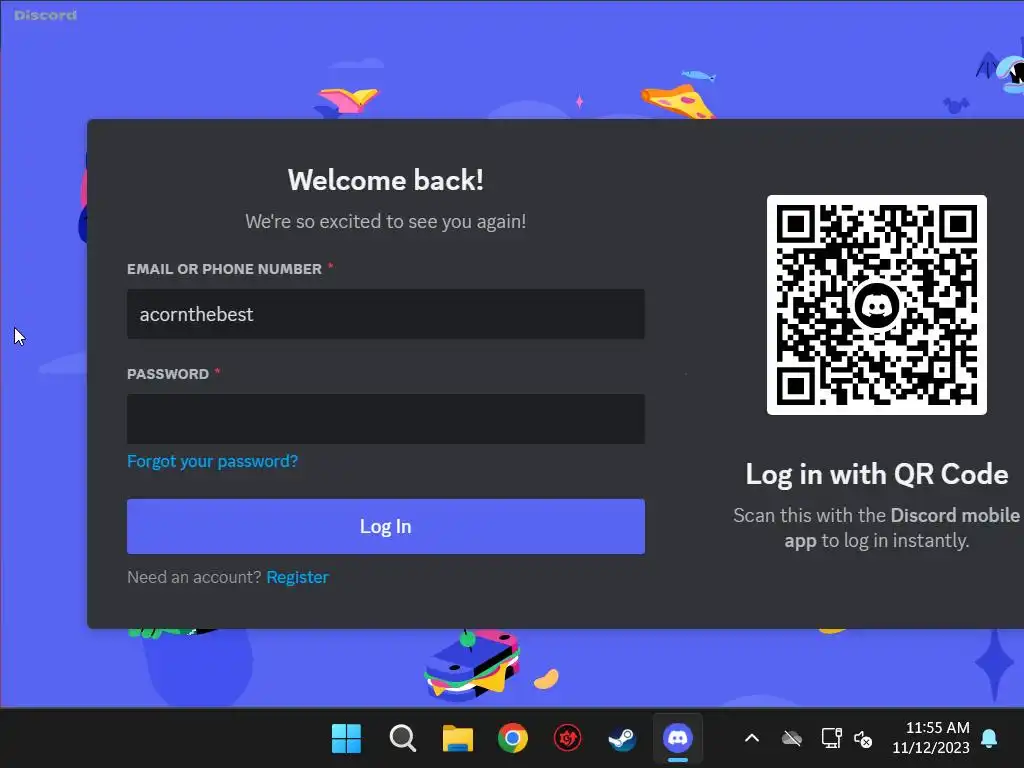Screen dimensions: 1024x768
Task: Click the 'PASSWORD' field label
Action: click(168, 374)
